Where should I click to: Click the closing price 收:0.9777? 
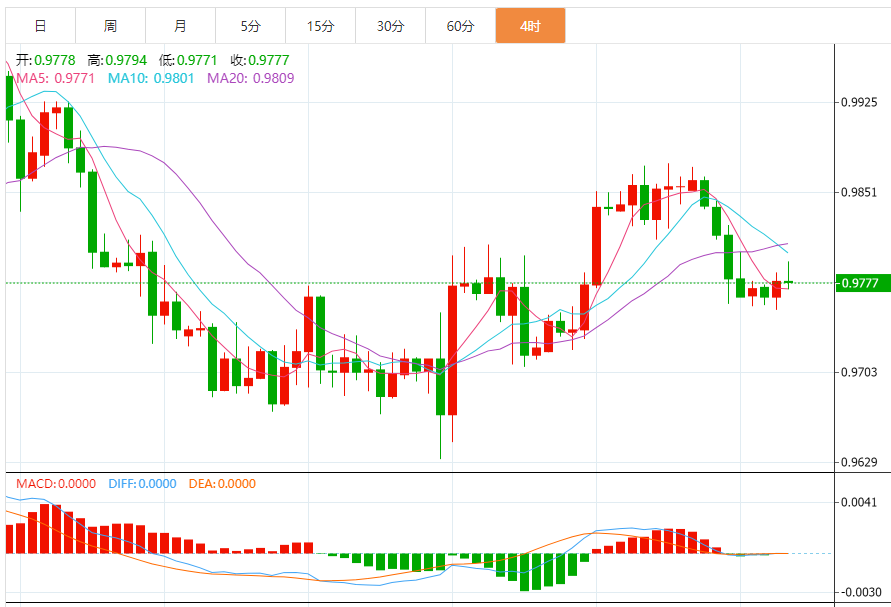pos(260,60)
